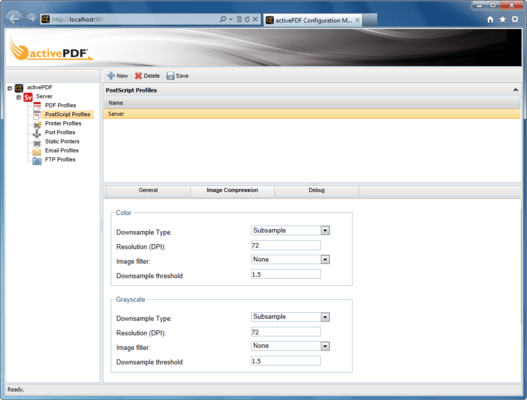
Task: Collapse the PostScript Profiles panel
Action: [515, 90]
